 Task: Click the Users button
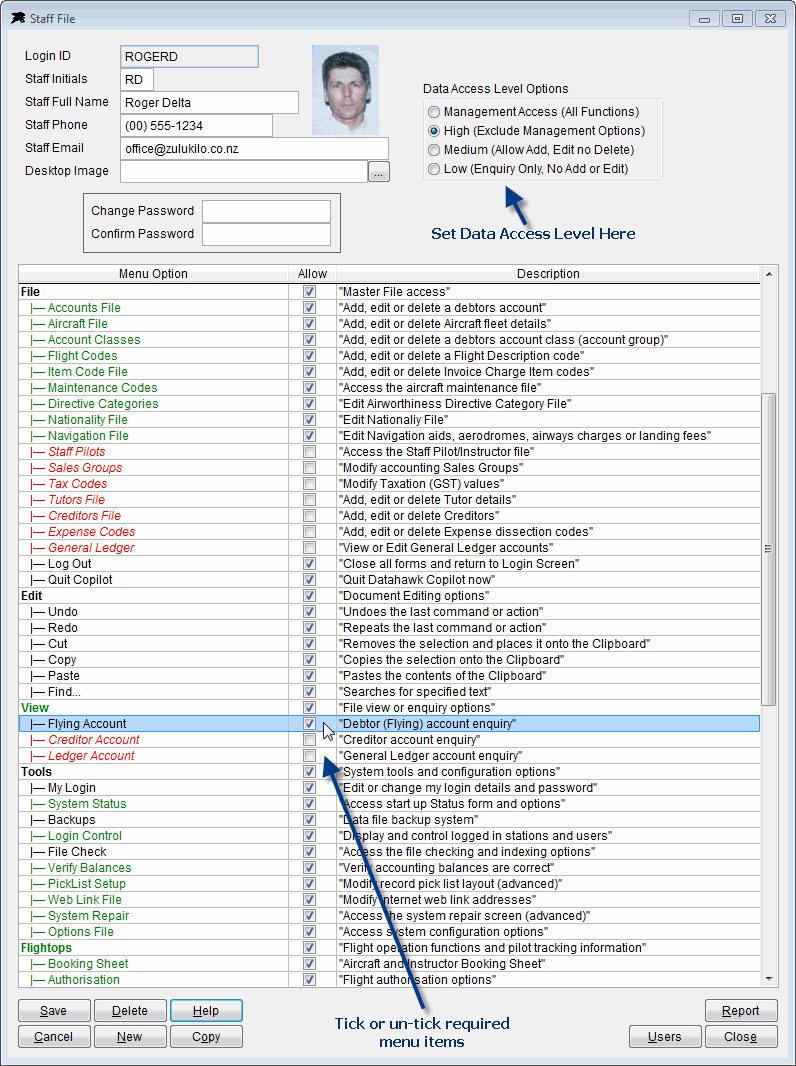click(x=665, y=1037)
